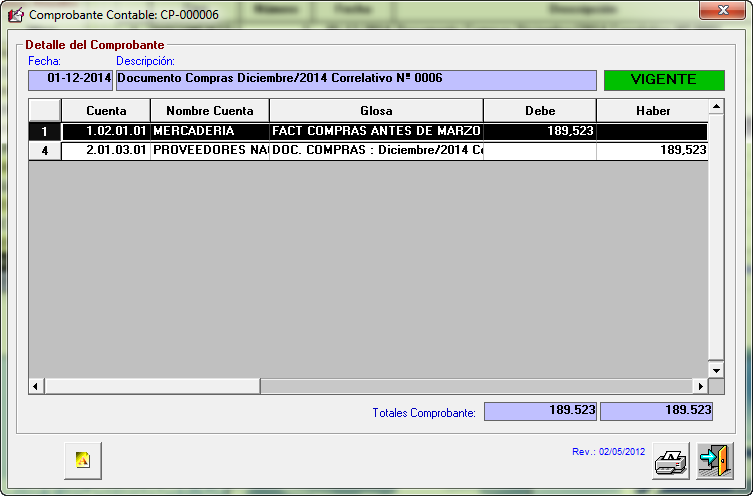The image size is (753, 496).
Task: Click the Debe column header
Action: (x=540, y=111)
